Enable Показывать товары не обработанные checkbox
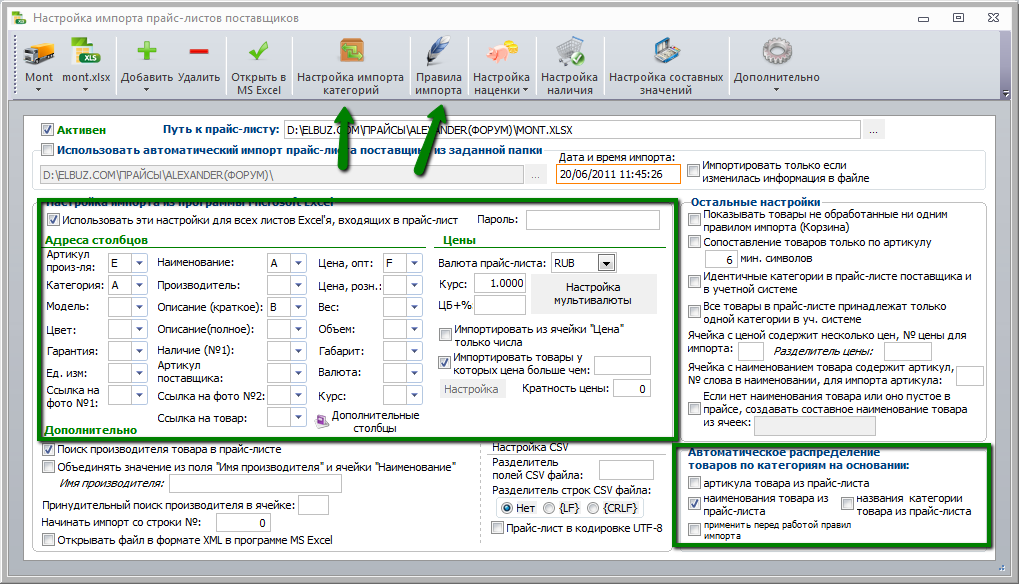 click(694, 220)
